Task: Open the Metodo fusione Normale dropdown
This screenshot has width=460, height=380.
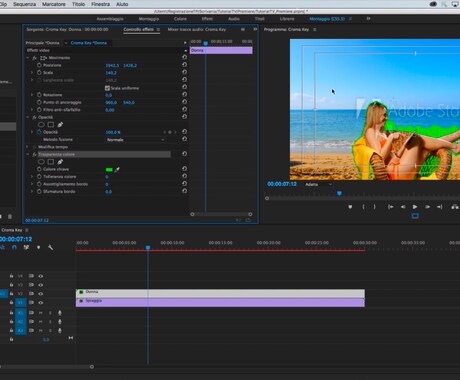Action: click(135, 140)
